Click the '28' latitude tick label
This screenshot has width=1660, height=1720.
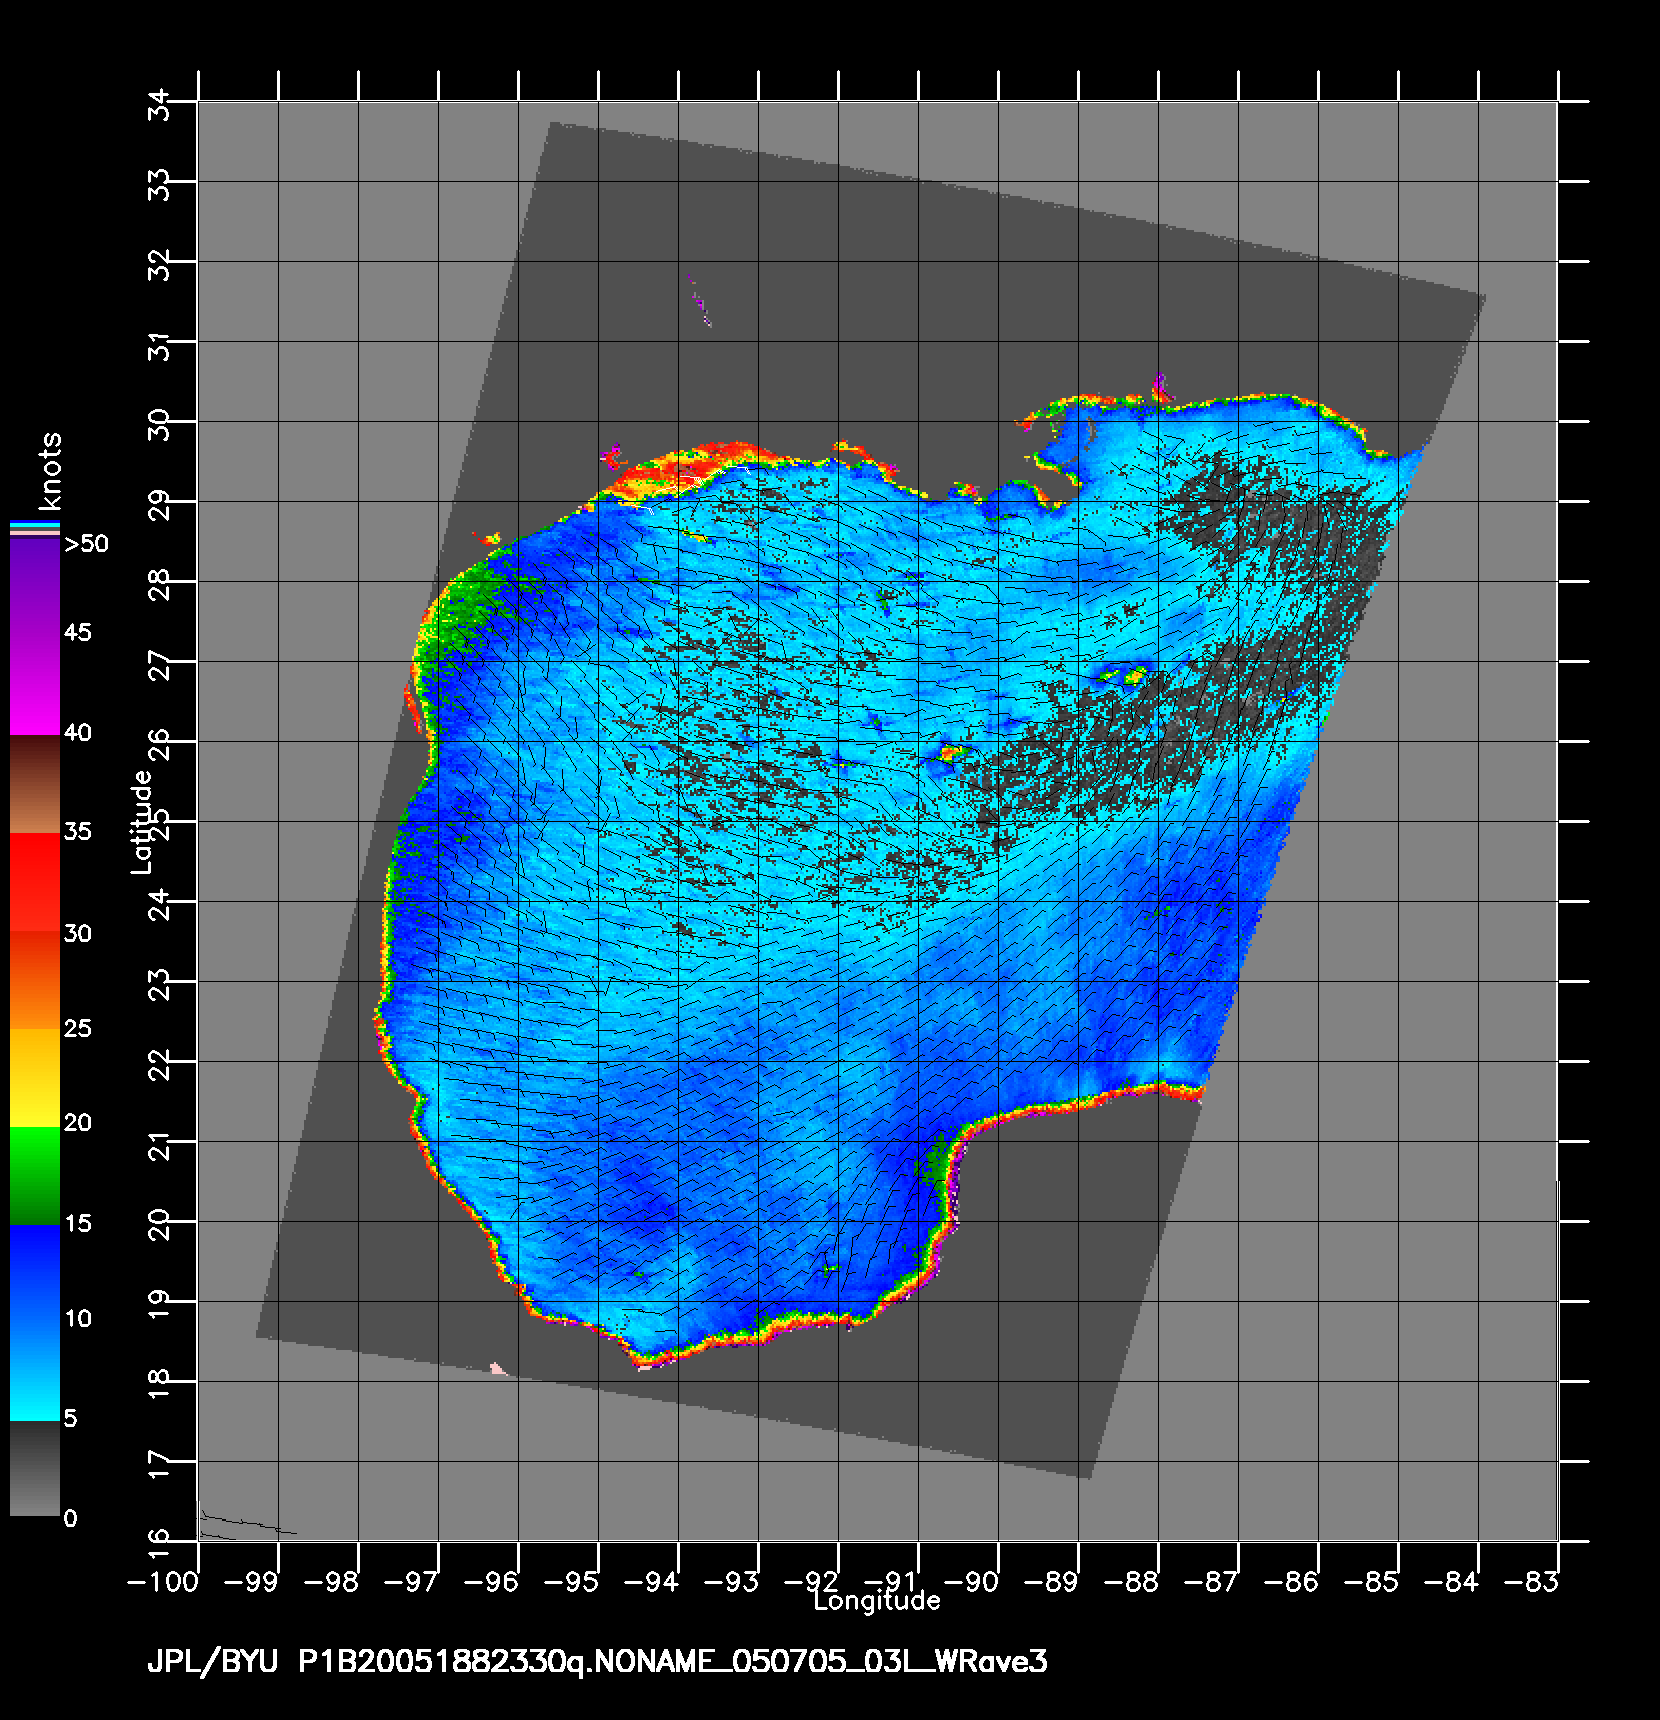(x=159, y=583)
